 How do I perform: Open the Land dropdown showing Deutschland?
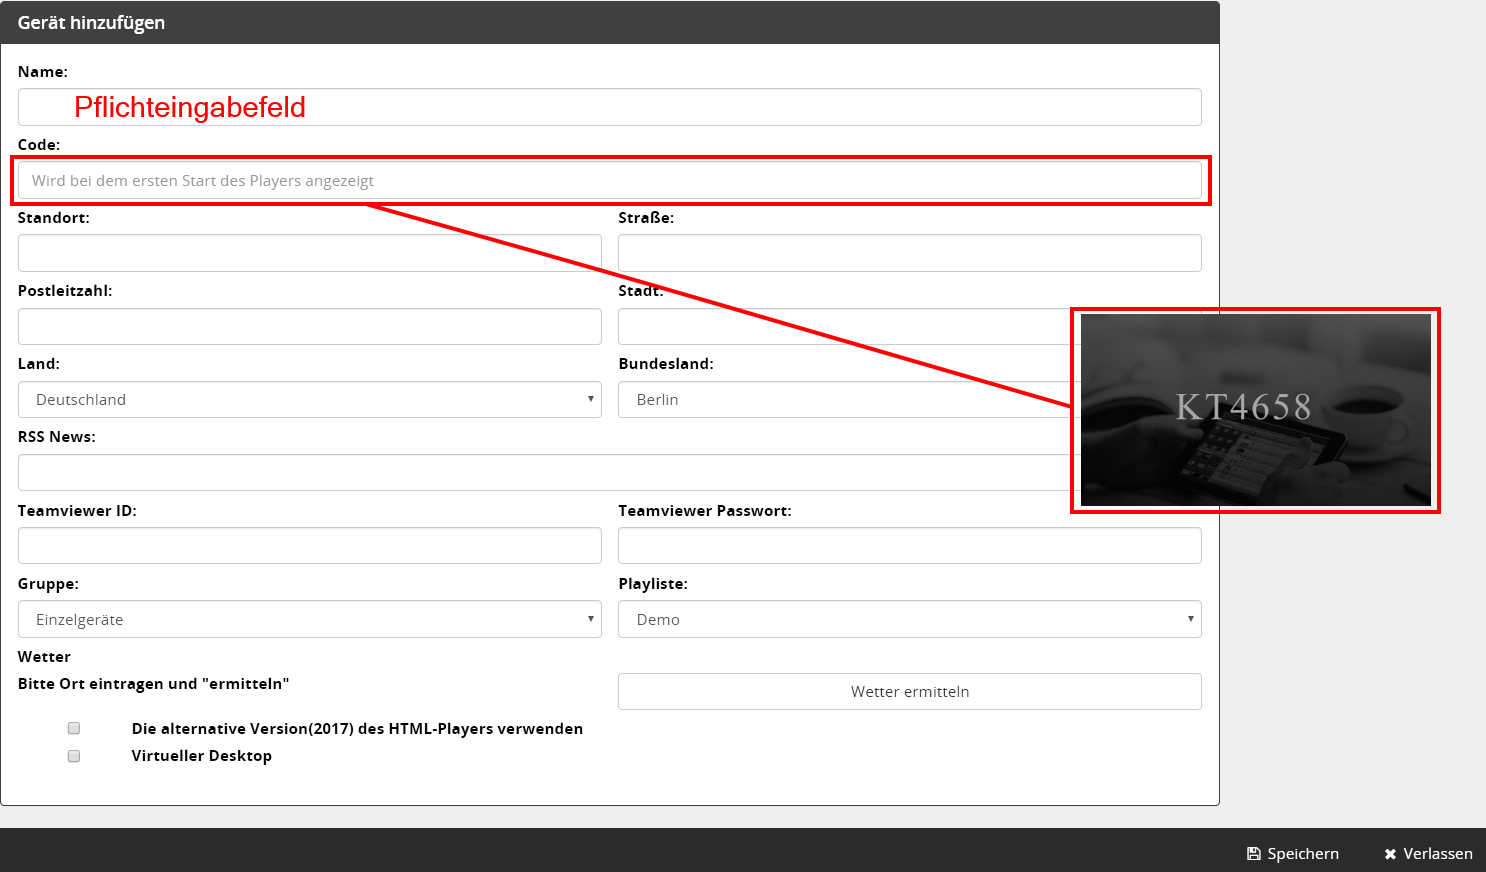(310, 400)
